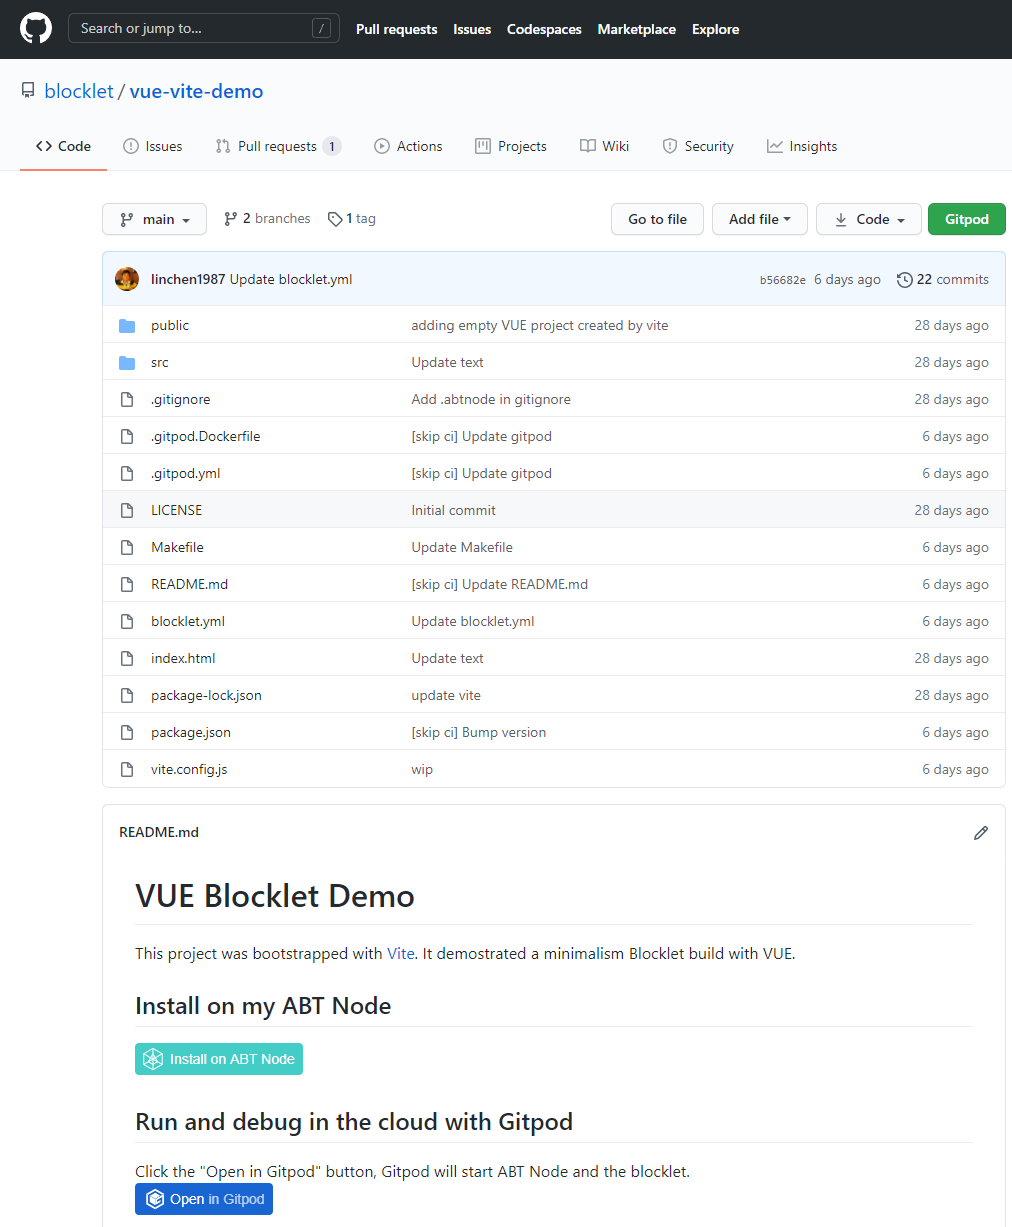Viewport: 1012px width, 1227px height.
Task: Click the tag icon next to 1 tag
Action: click(335, 219)
